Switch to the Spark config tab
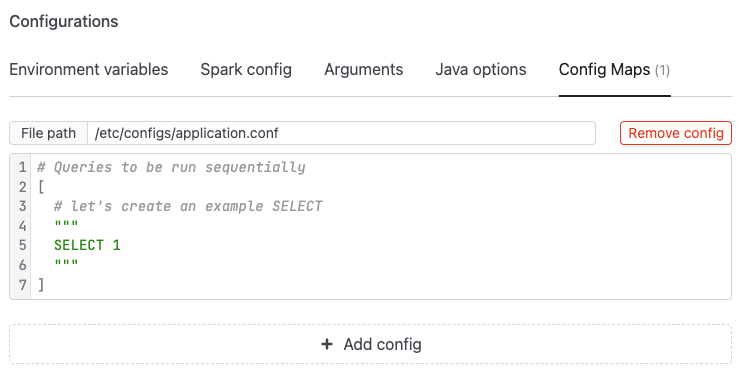The width and height of the screenshot is (745, 375). pos(246,69)
